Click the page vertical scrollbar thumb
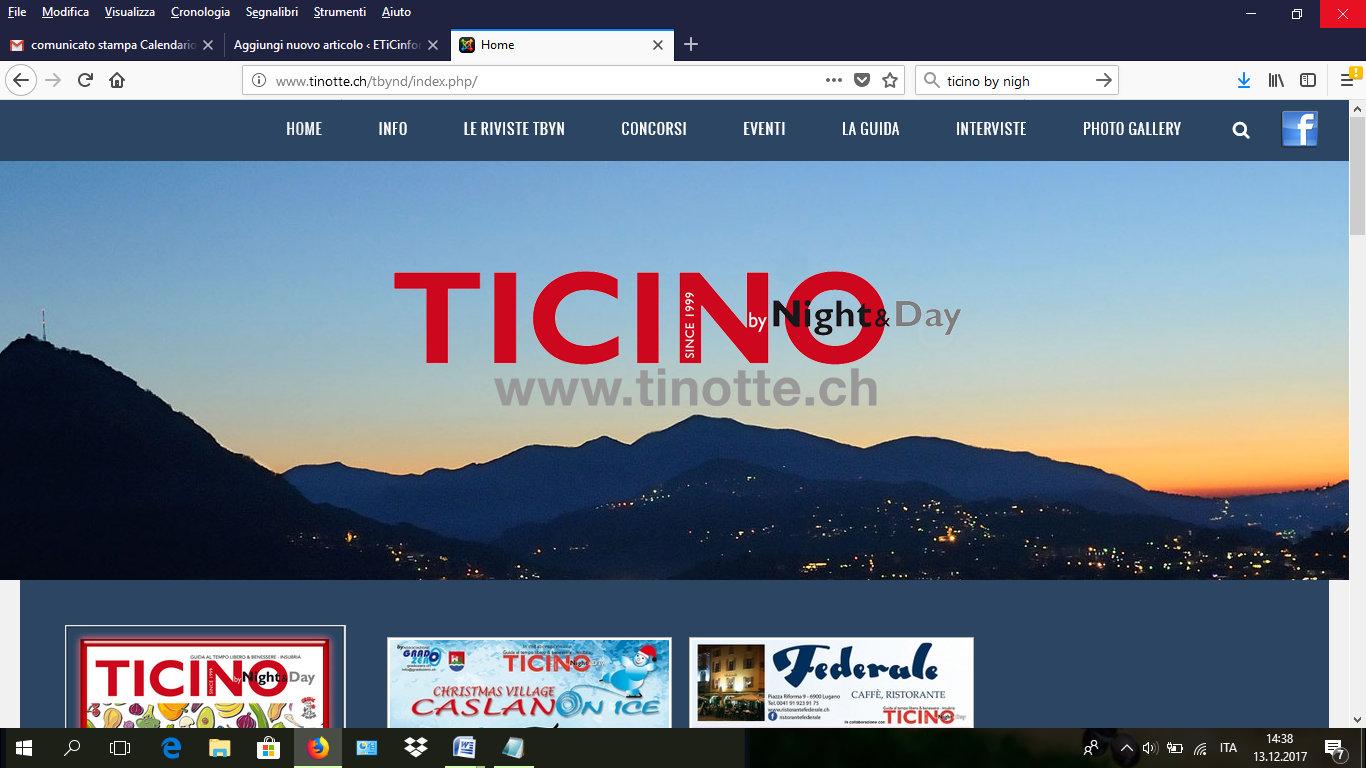 (x=1357, y=175)
